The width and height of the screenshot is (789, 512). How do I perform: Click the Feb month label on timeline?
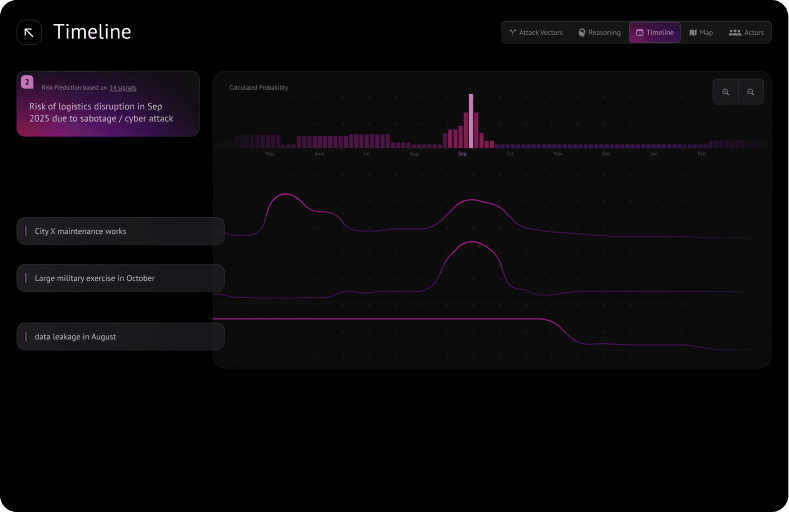coord(702,154)
